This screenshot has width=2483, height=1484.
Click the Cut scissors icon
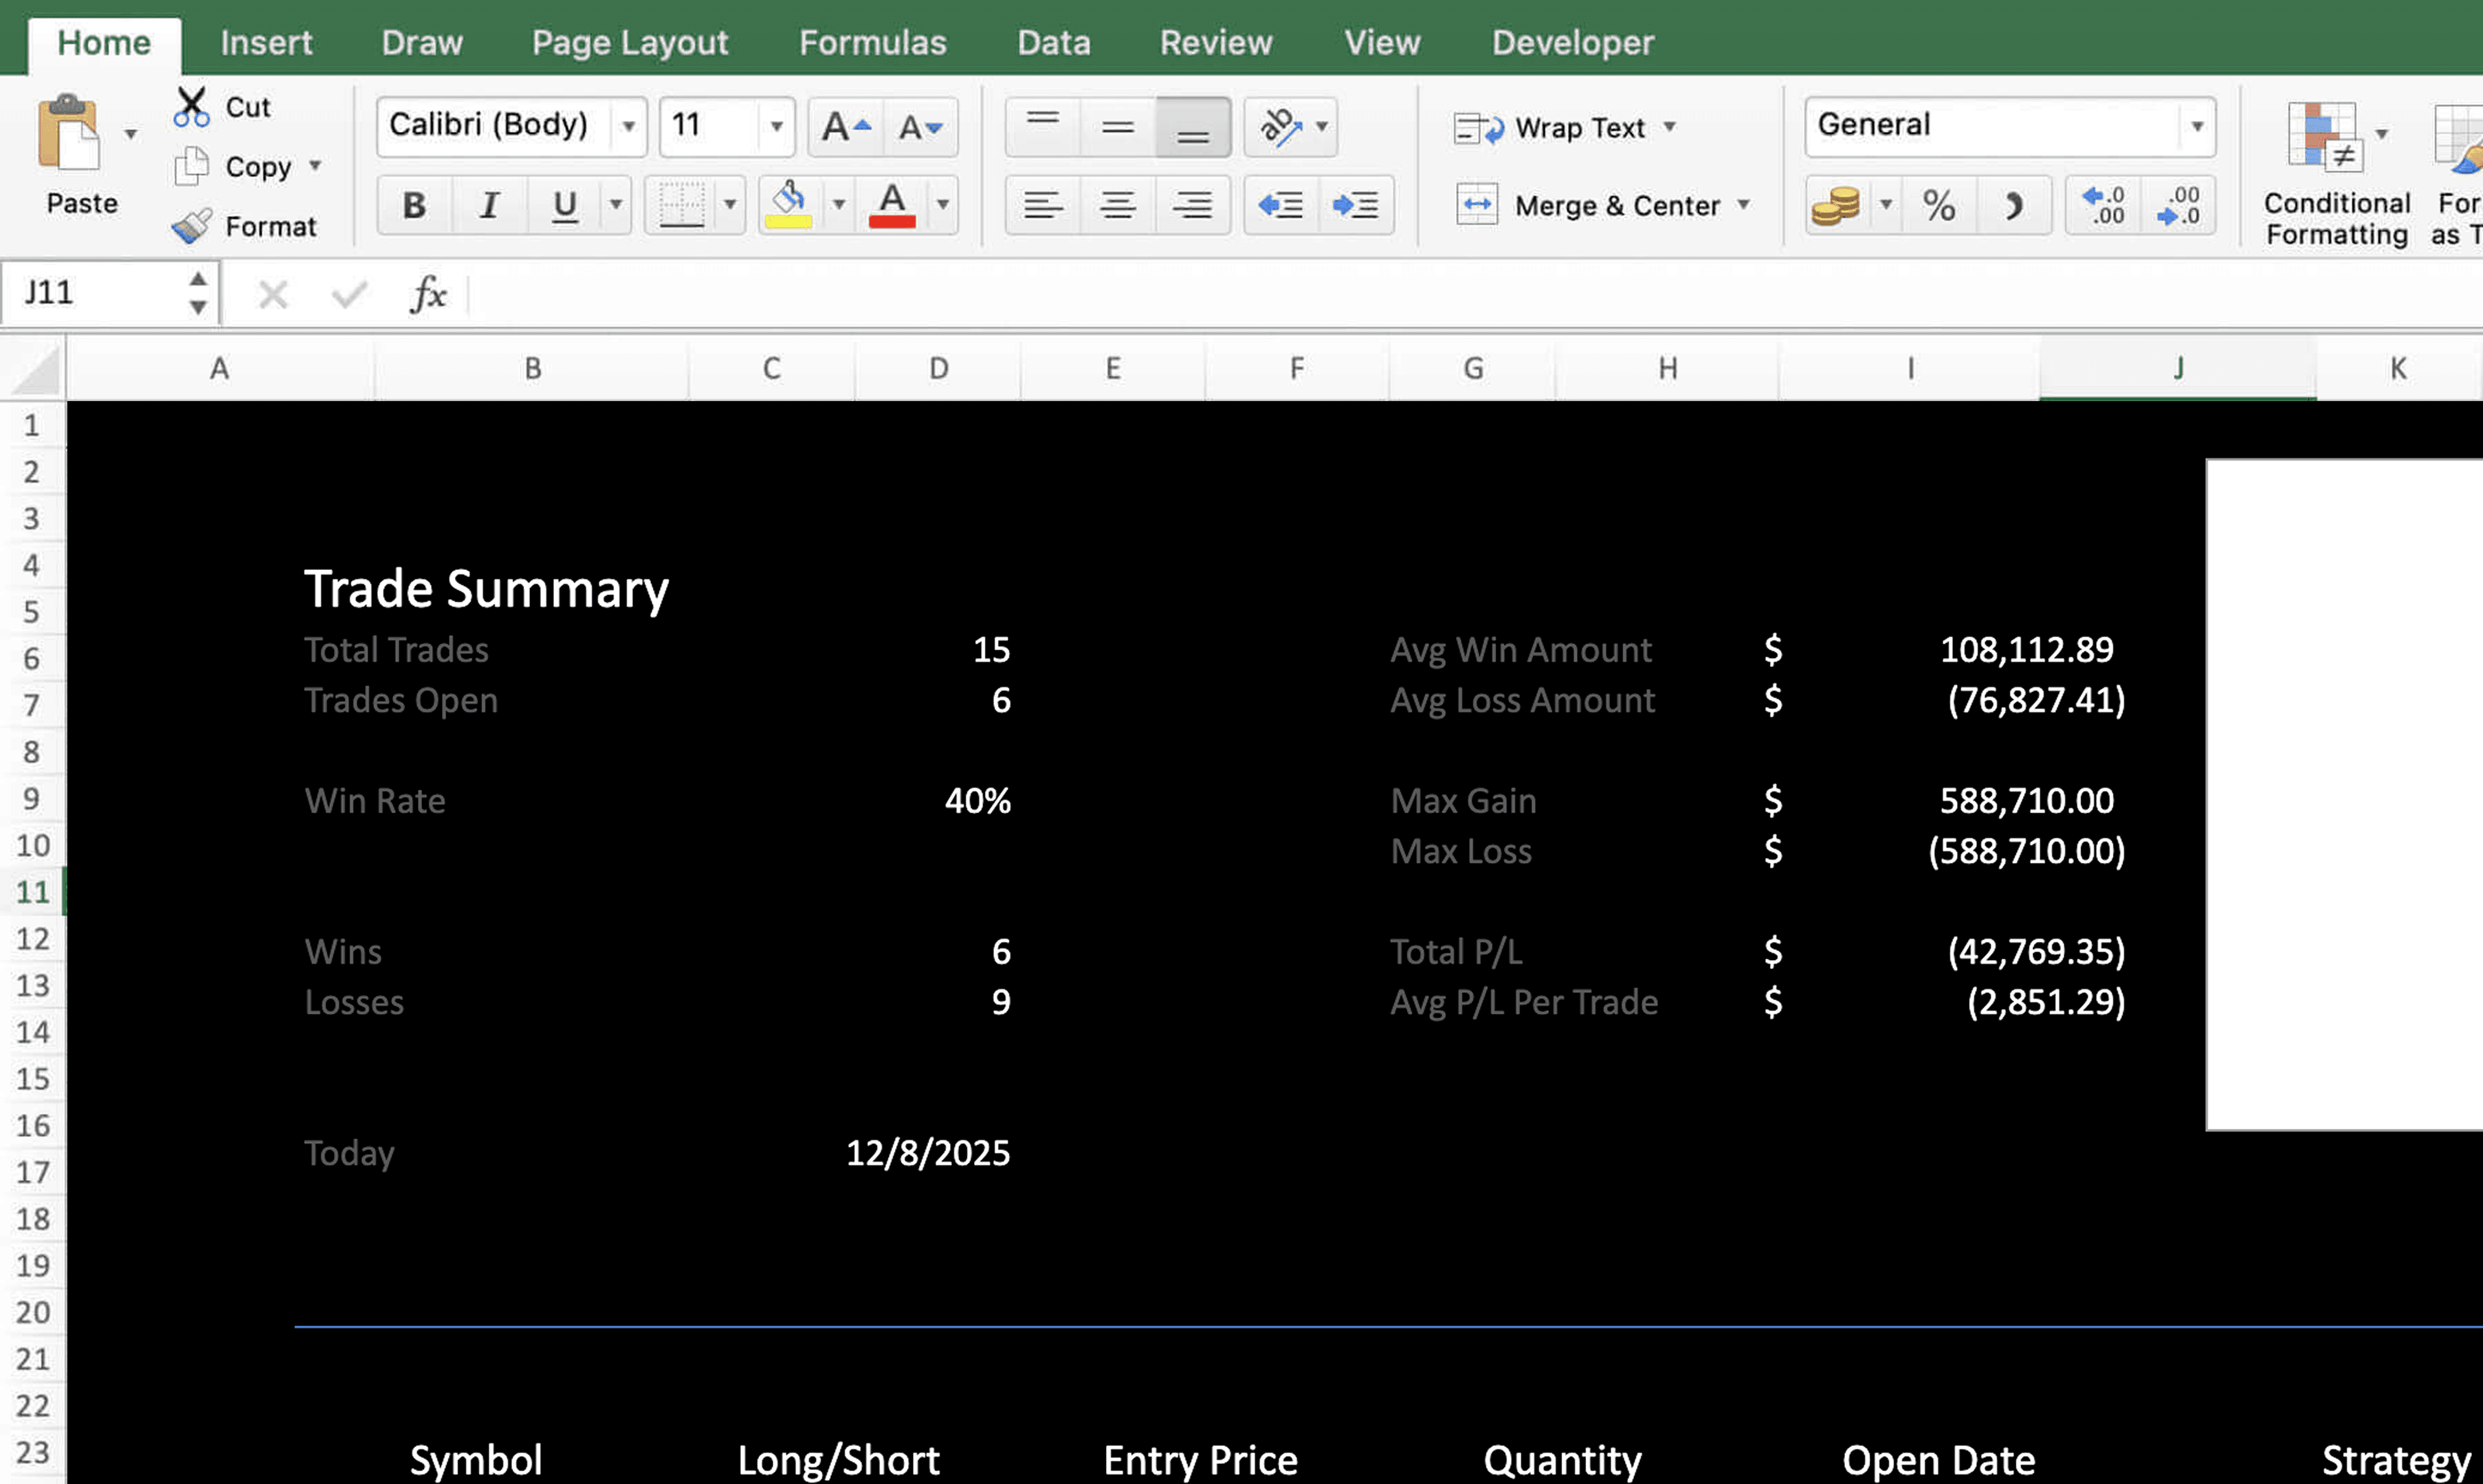(190, 107)
